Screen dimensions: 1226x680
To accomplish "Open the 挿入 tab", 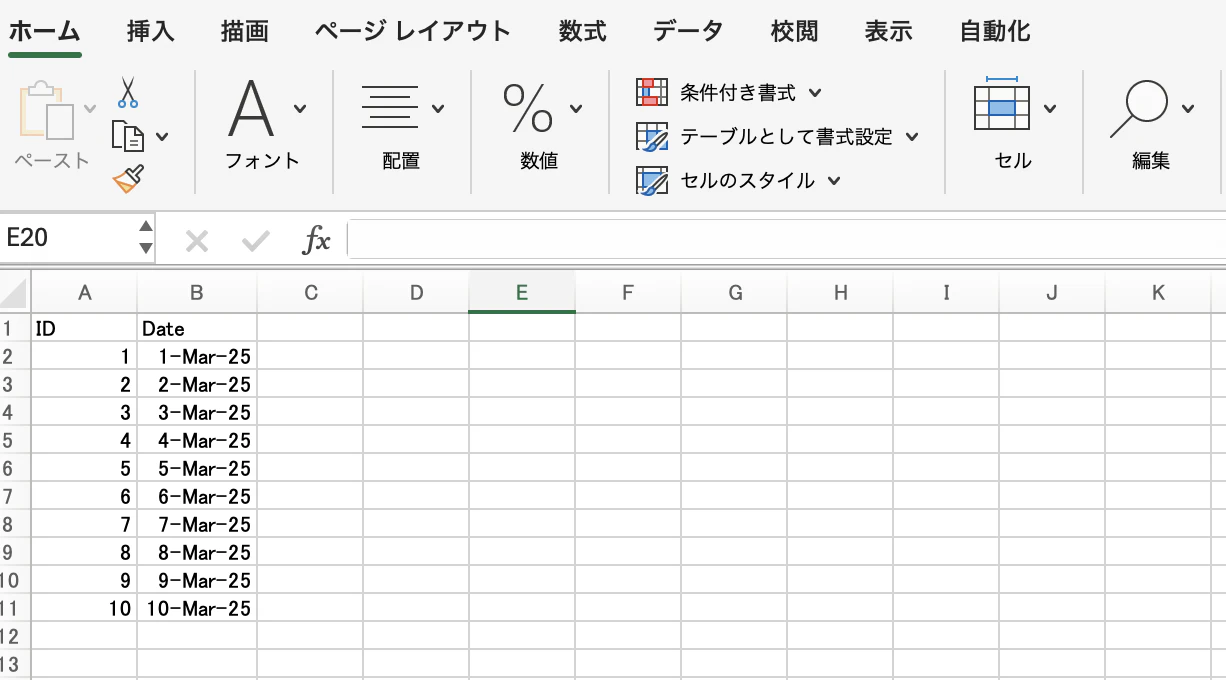I will pos(151,31).
